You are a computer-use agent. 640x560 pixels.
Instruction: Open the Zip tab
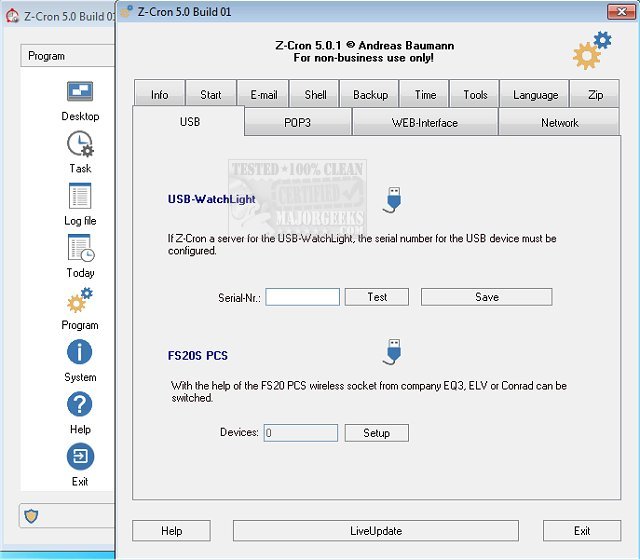click(595, 95)
